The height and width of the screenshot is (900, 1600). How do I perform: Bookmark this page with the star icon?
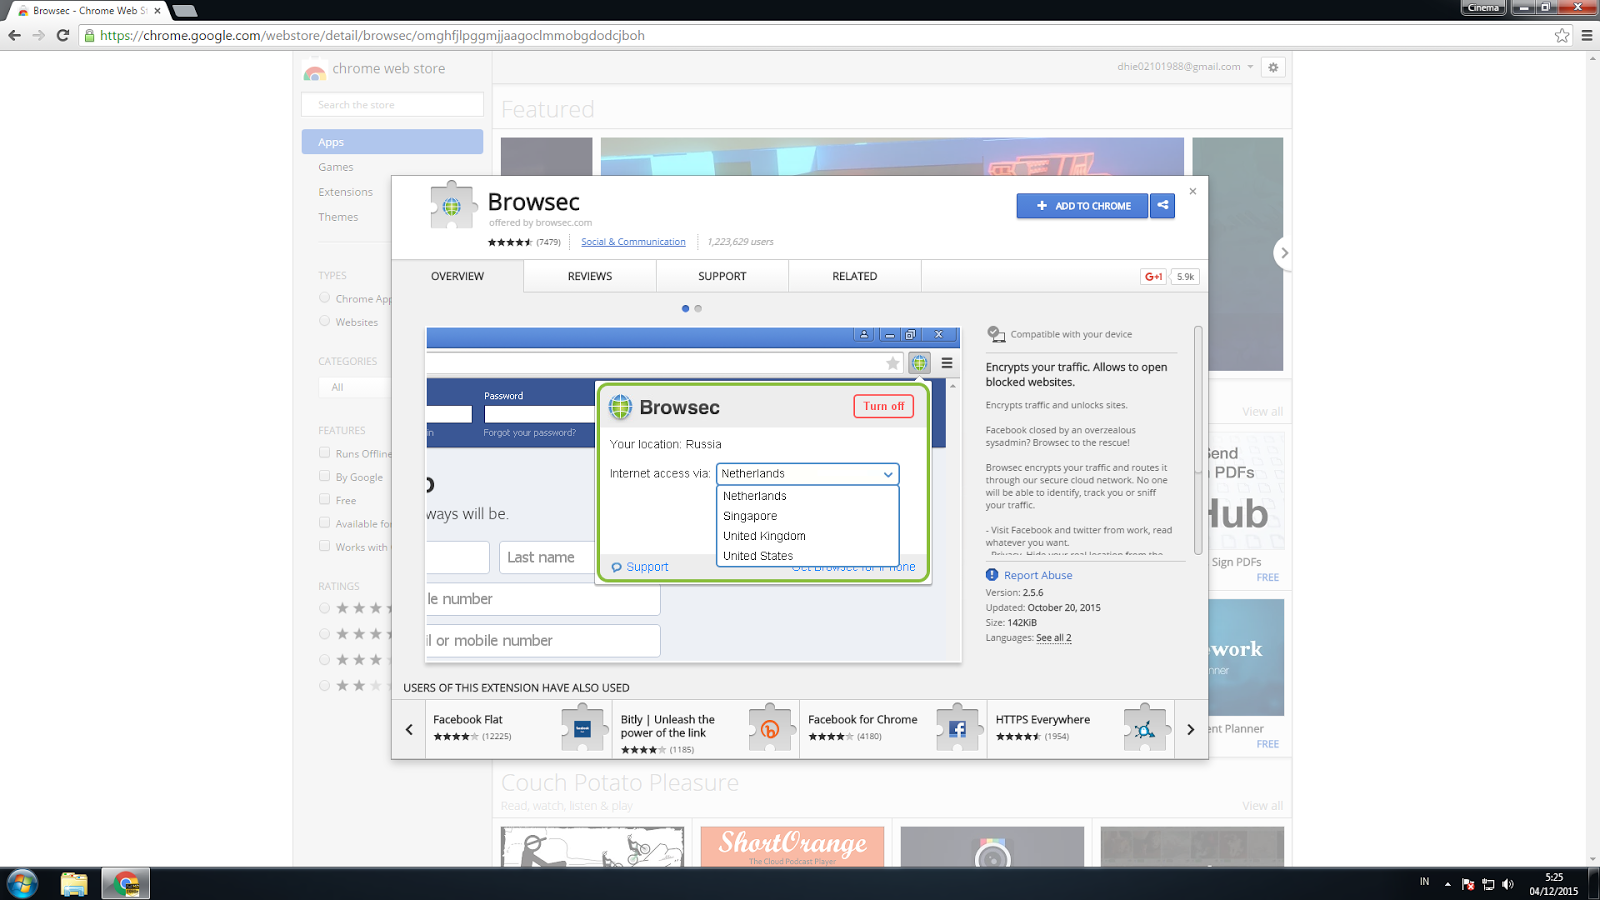coord(1562,35)
